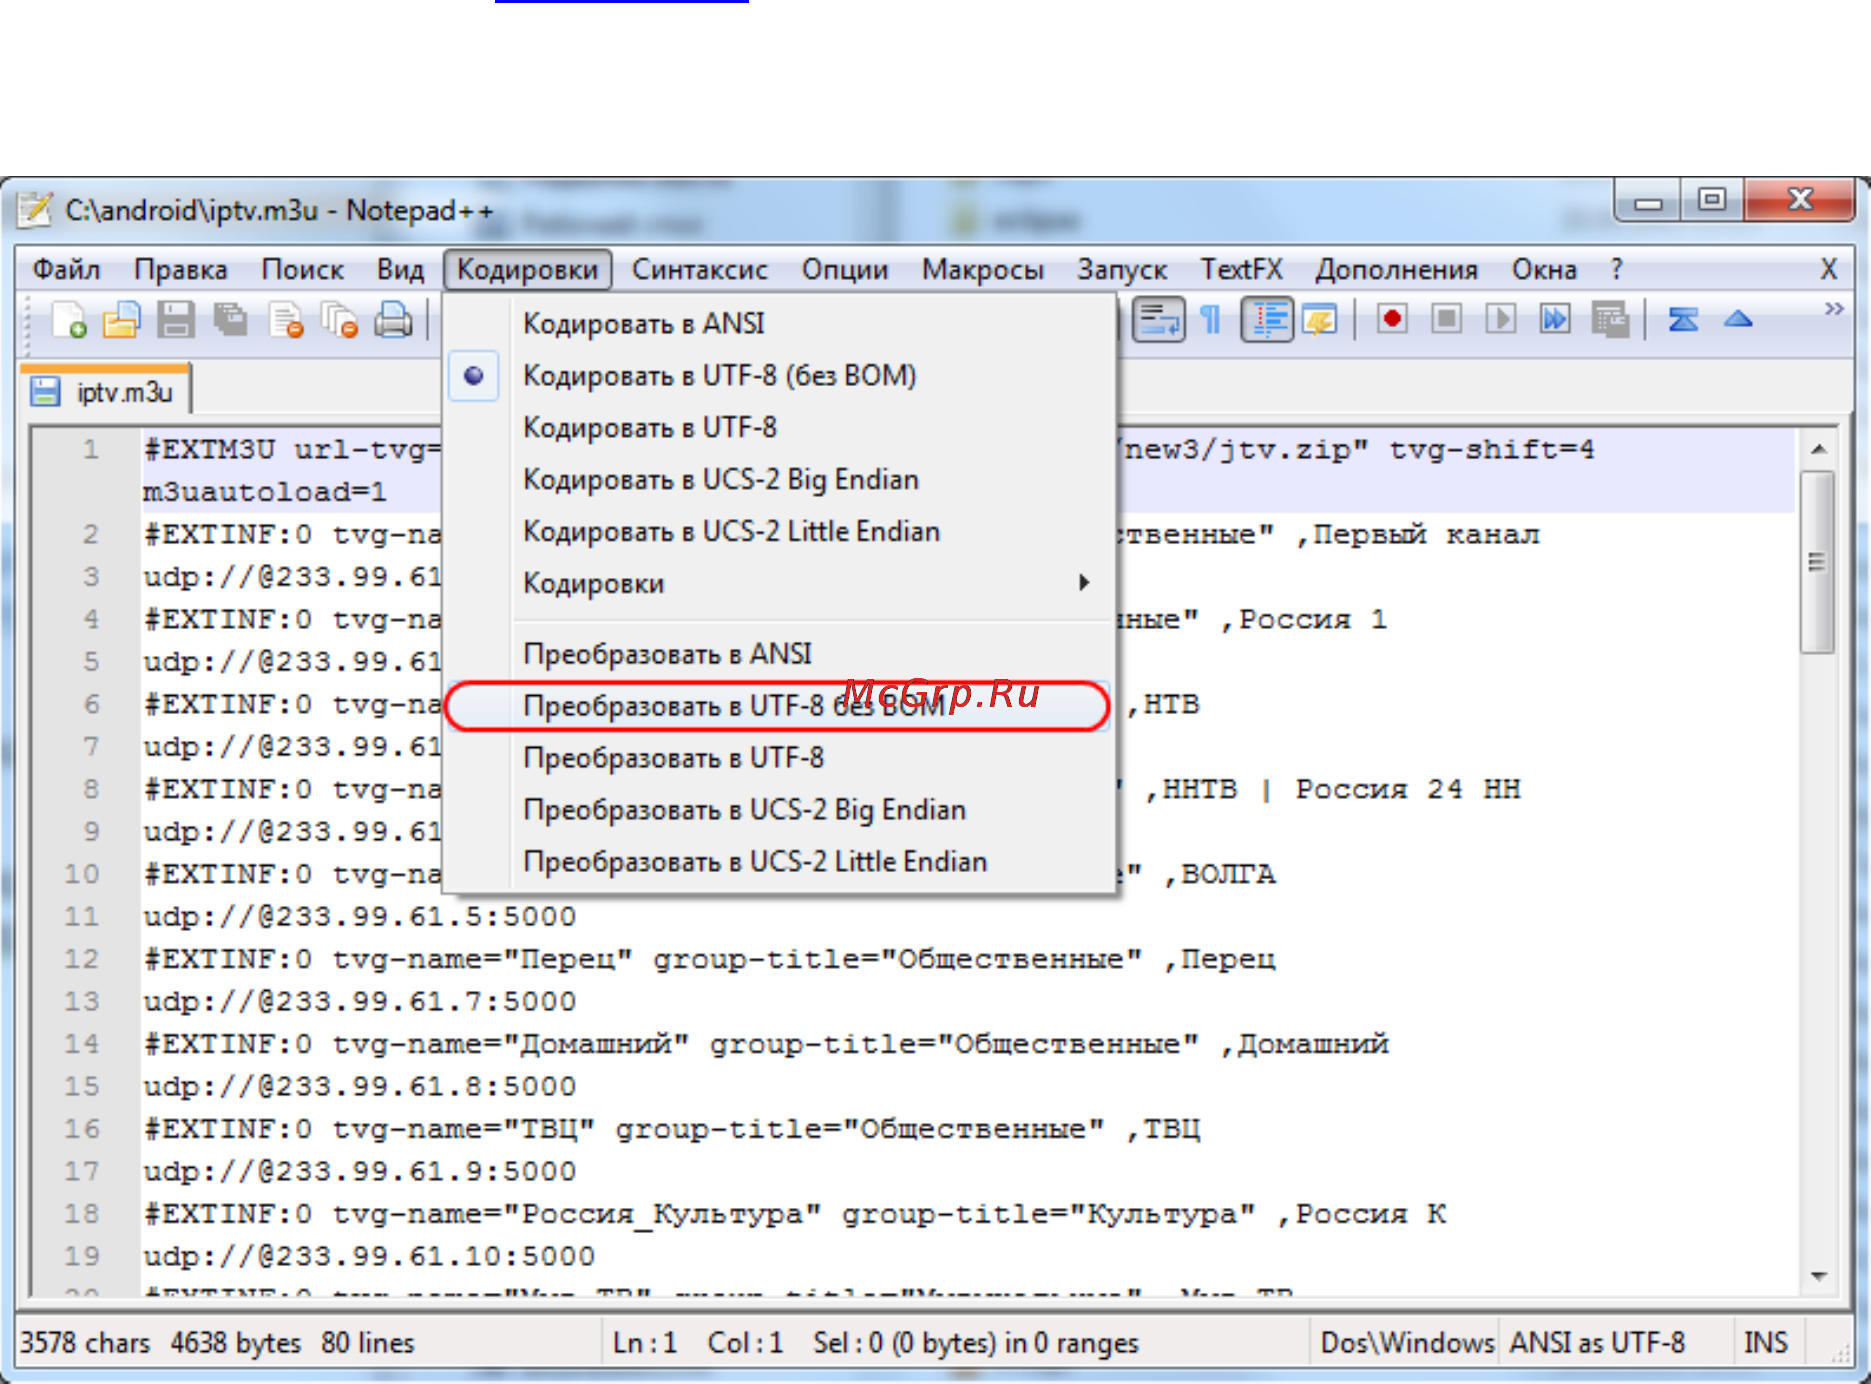Open the Синтаксис menu
Viewport: 1871px width, 1384px height.
pyautogui.click(x=699, y=269)
